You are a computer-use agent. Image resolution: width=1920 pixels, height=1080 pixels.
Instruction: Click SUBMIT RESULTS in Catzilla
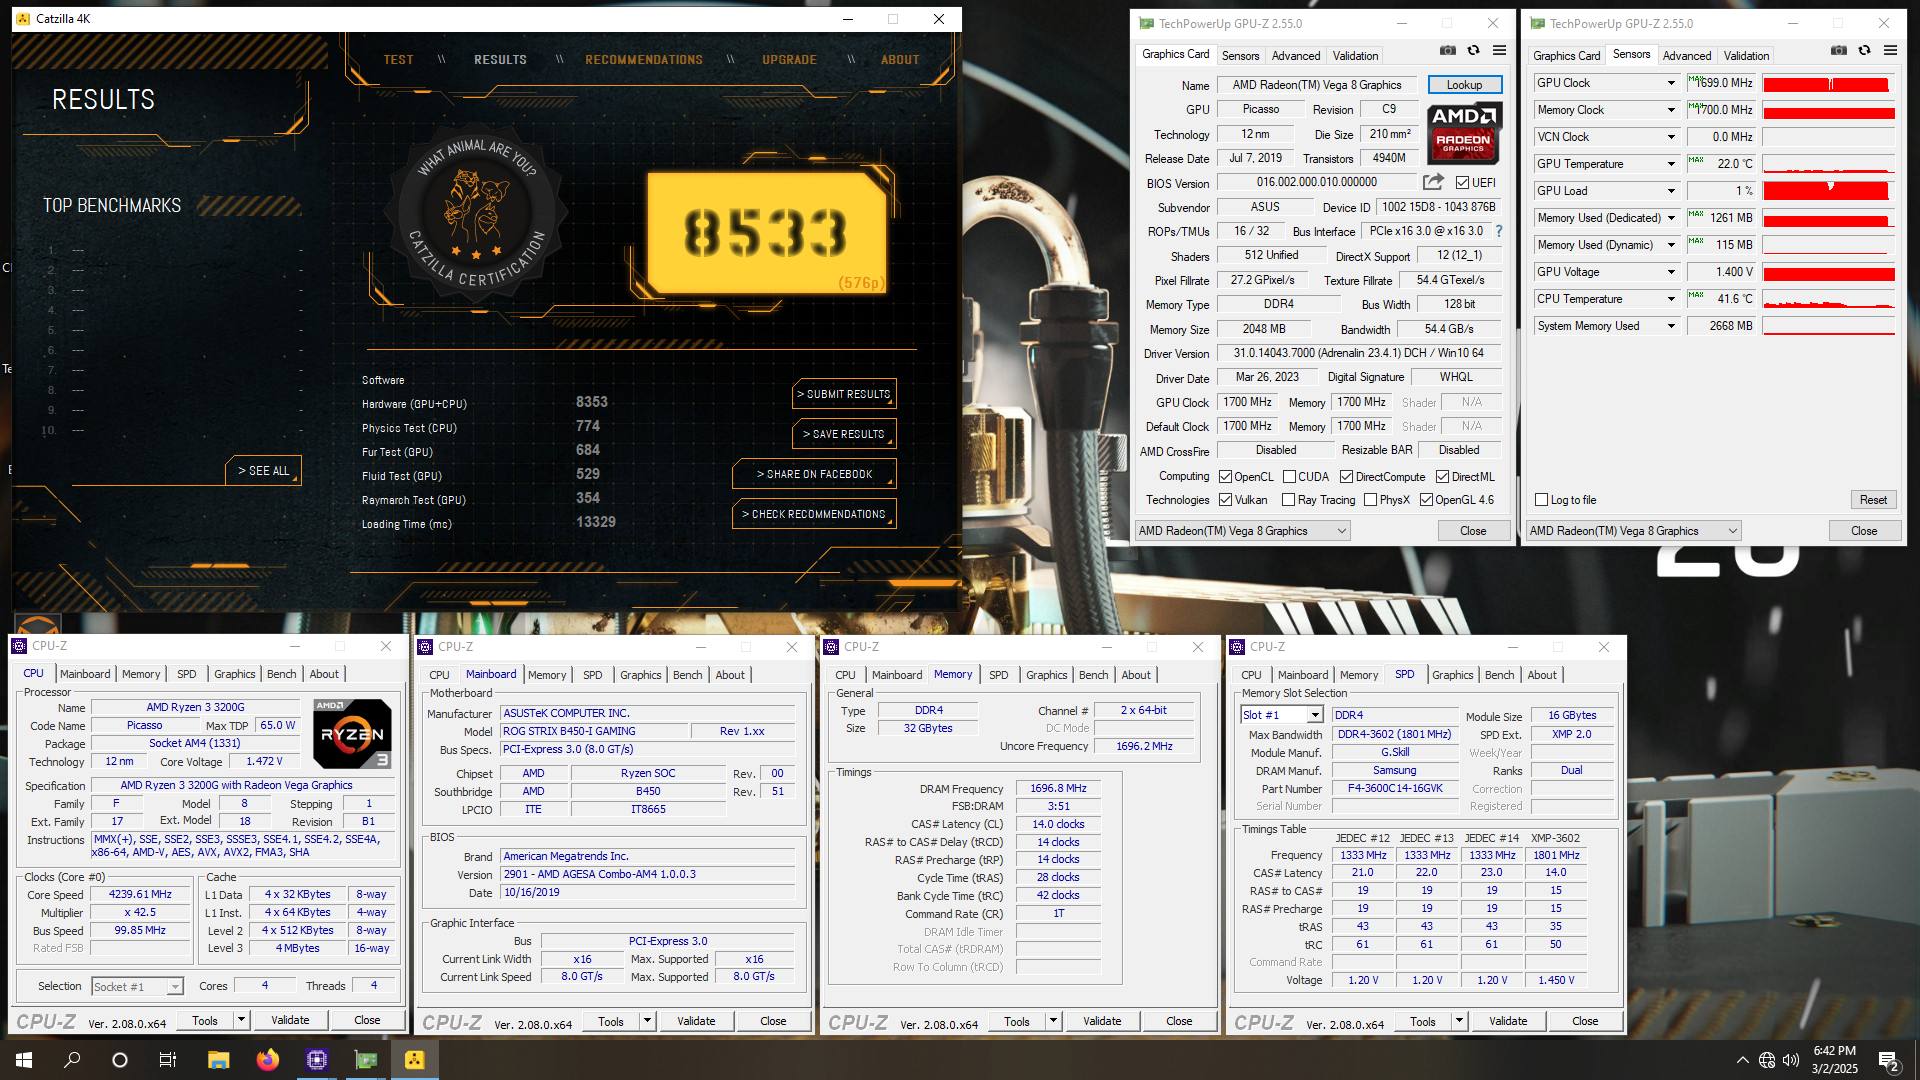[x=845, y=394]
